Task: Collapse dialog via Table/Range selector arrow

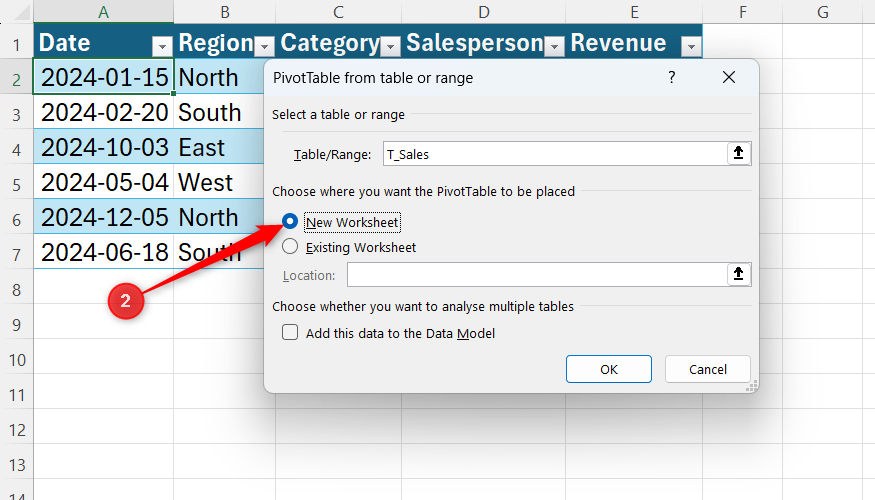Action: pos(738,153)
